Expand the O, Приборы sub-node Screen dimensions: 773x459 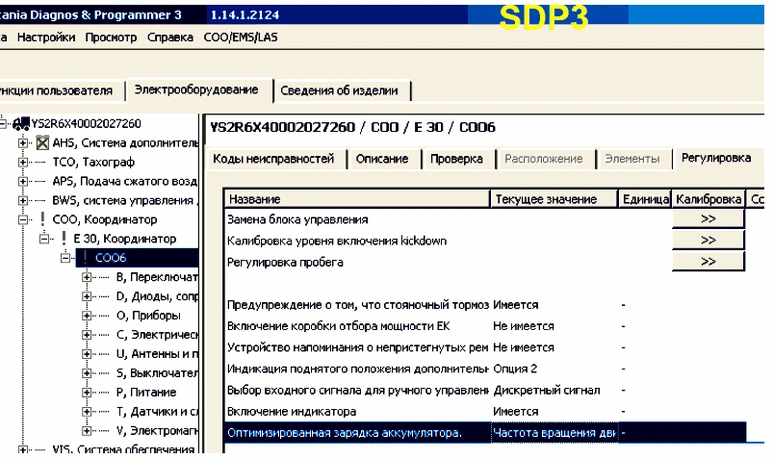[x=87, y=315]
